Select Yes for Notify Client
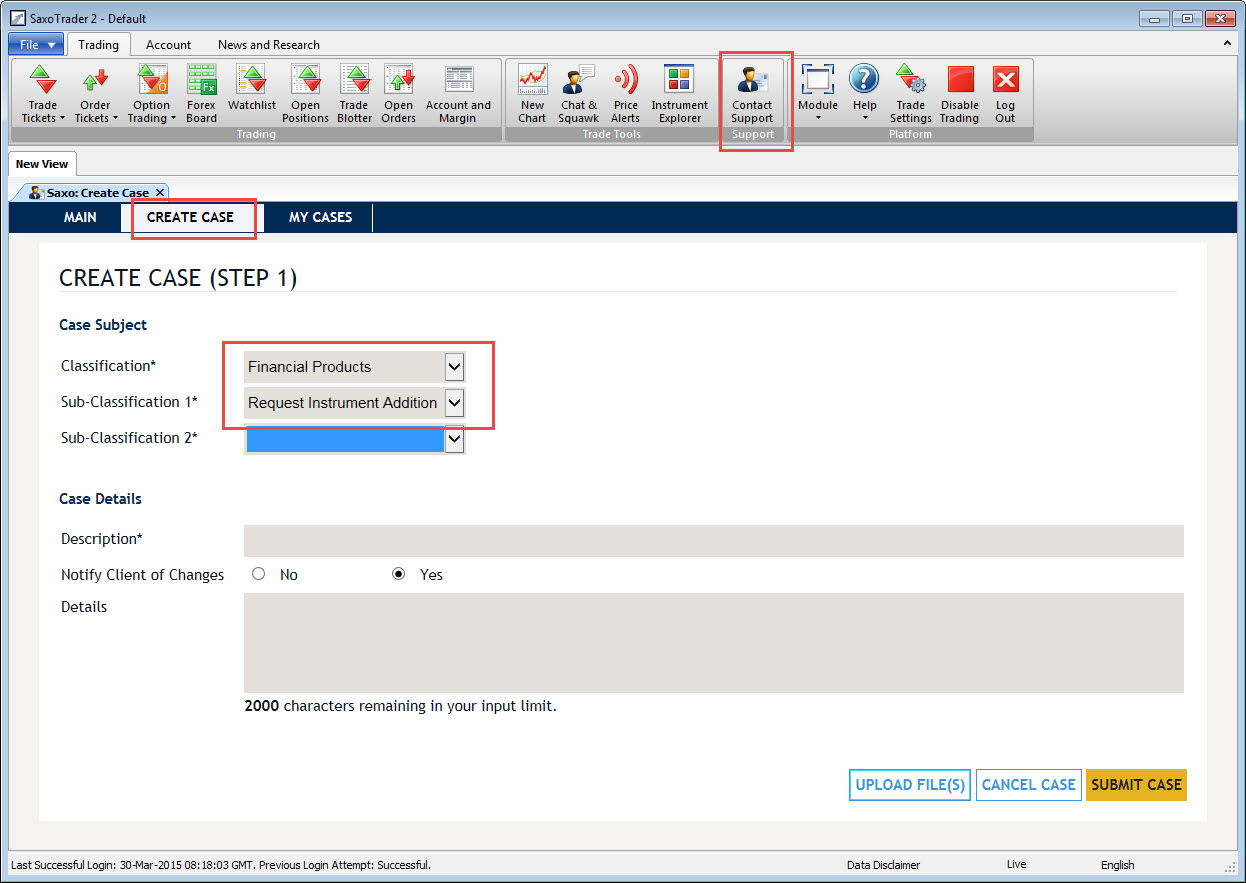 [x=399, y=574]
